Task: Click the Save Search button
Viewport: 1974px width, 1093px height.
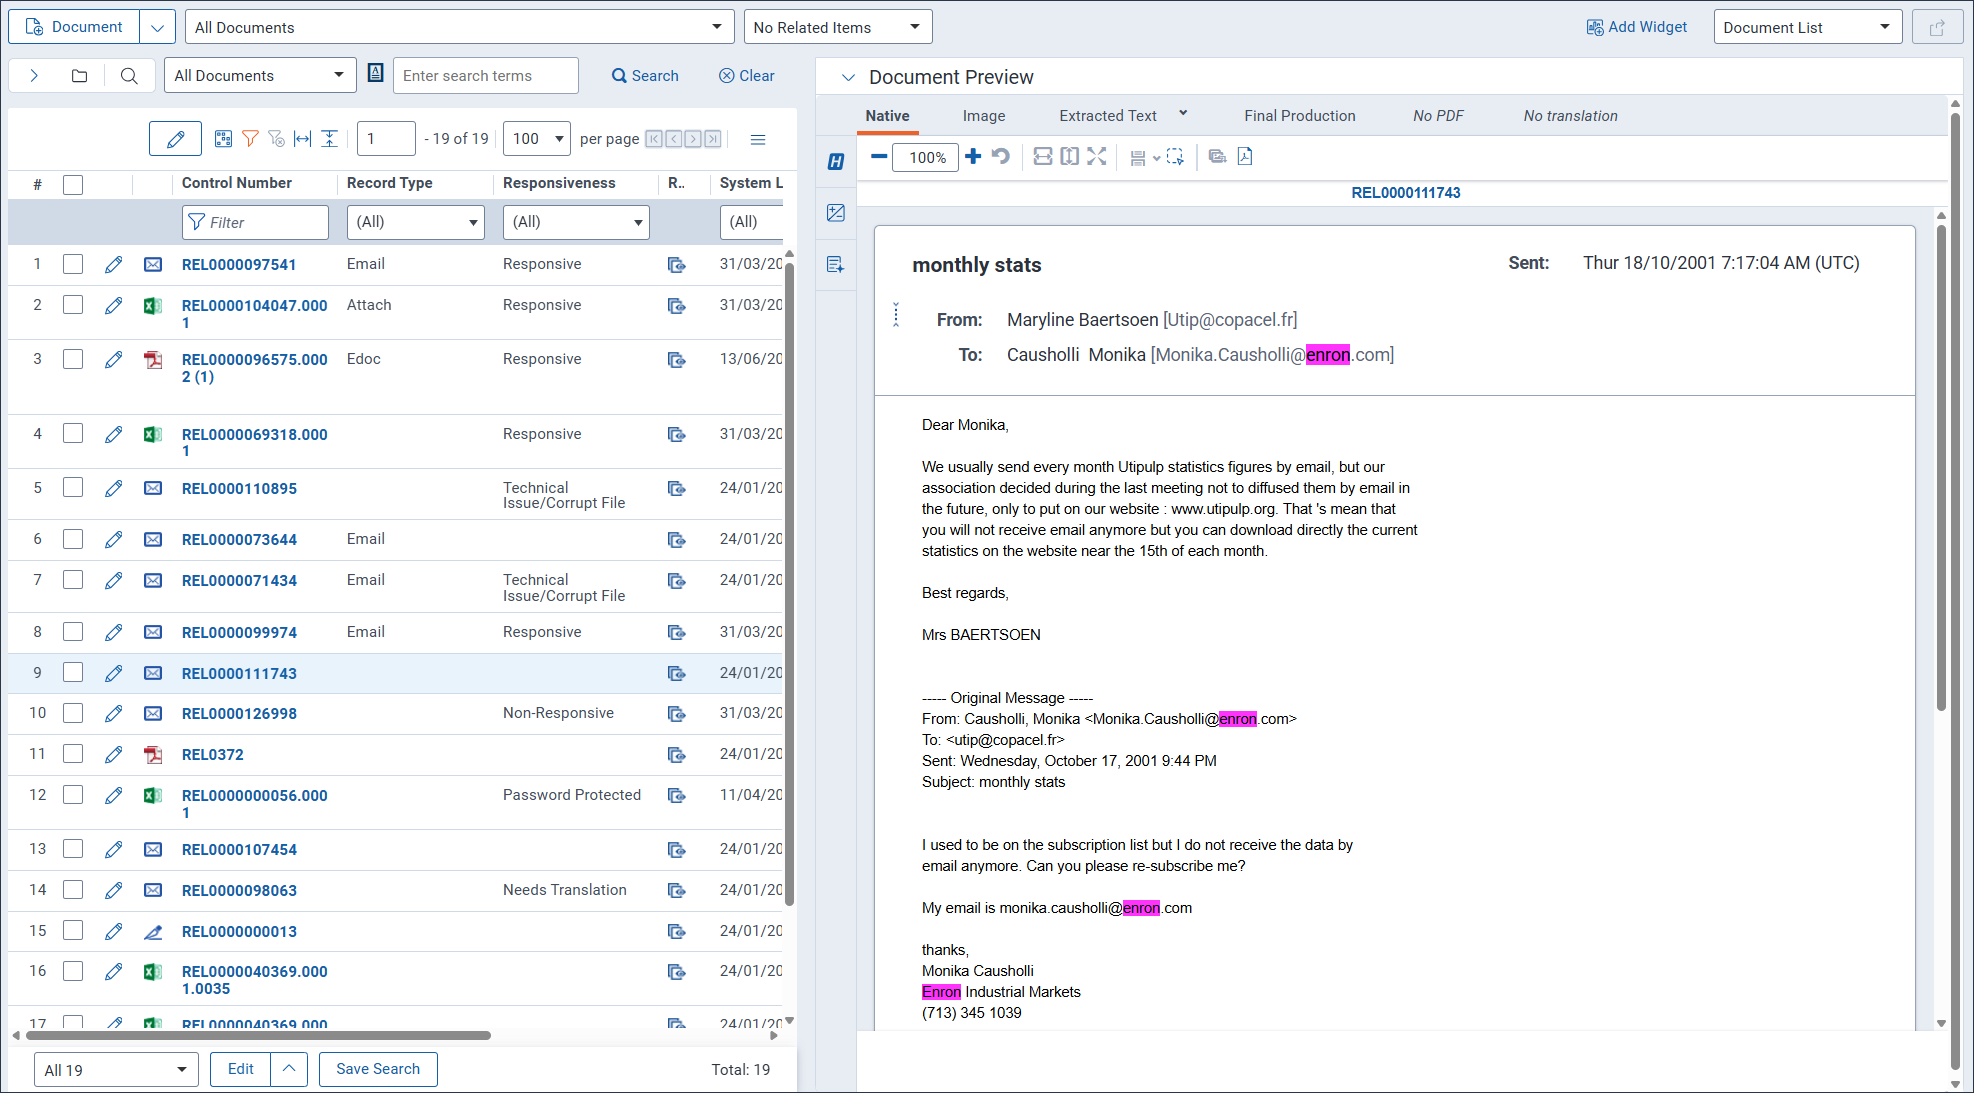Action: [x=378, y=1069]
